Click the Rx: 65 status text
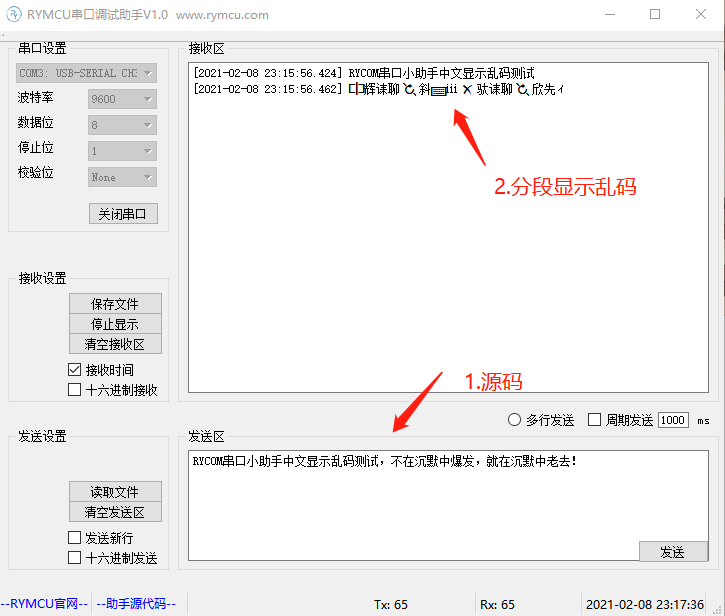 point(498,604)
